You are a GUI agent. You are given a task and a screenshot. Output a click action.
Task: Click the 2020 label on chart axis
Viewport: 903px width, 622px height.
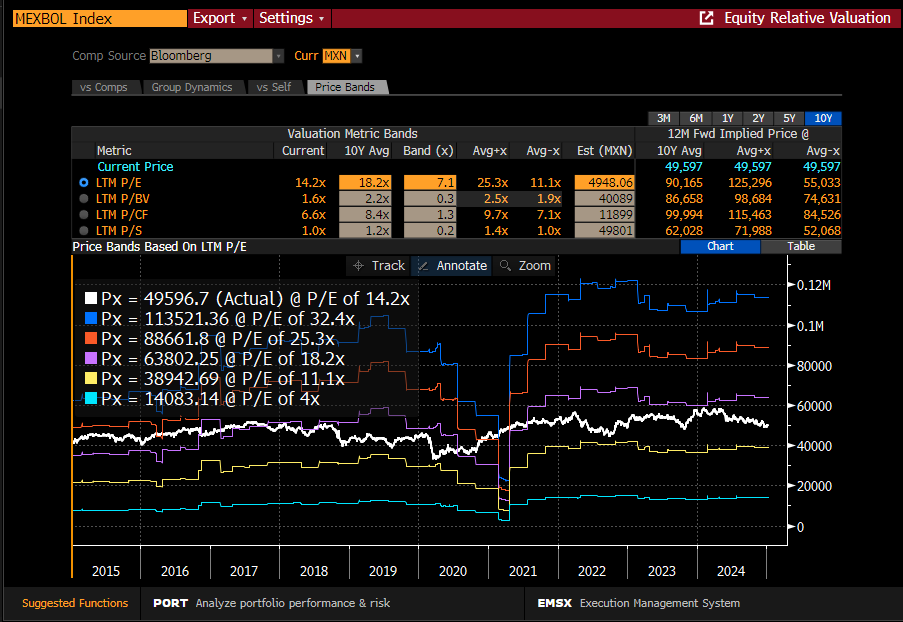(453, 571)
